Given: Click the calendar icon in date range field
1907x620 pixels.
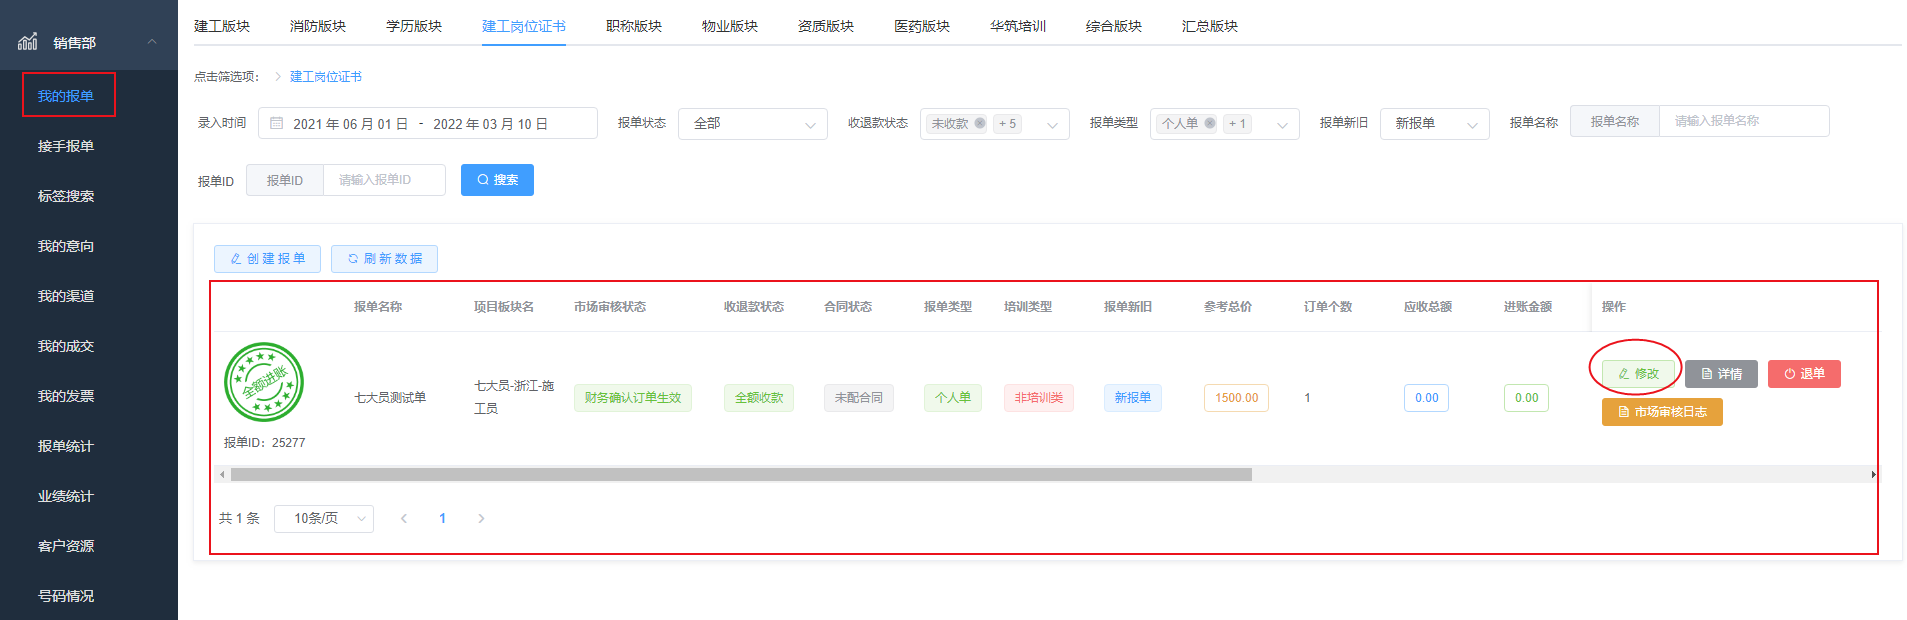Looking at the screenshot, I should (x=277, y=124).
